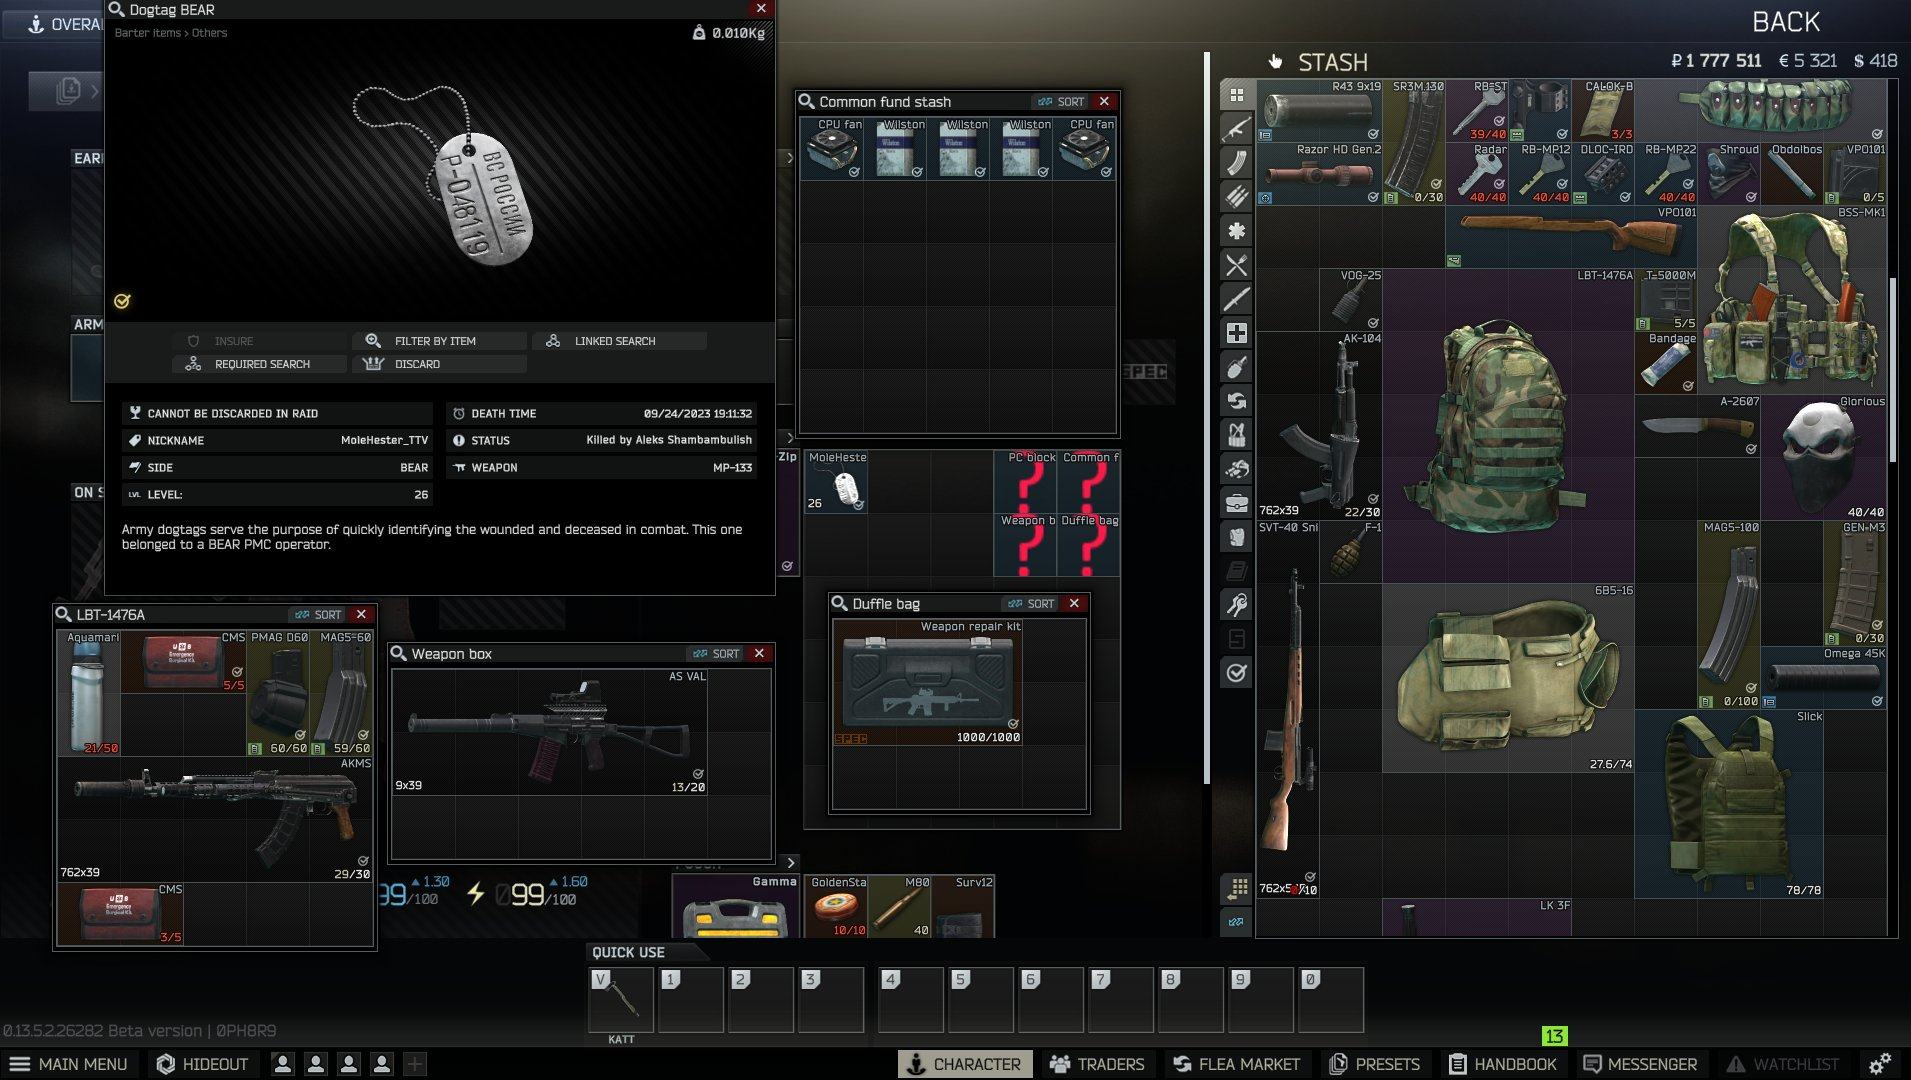Close the Duffle bag window

coord(1075,604)
